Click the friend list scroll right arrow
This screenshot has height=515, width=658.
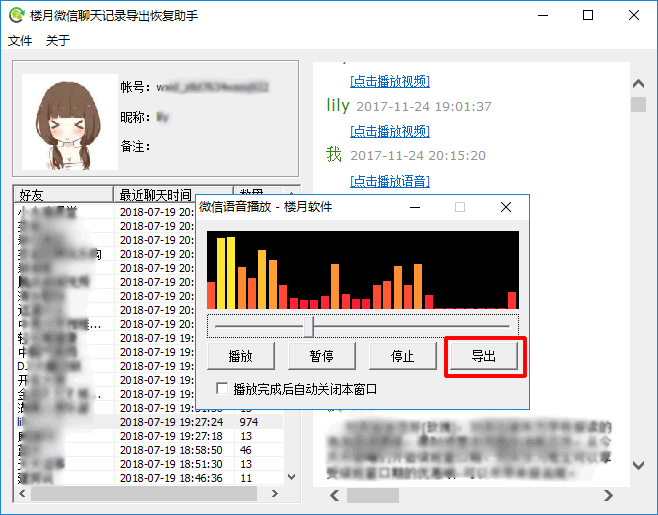click(275, 494)
